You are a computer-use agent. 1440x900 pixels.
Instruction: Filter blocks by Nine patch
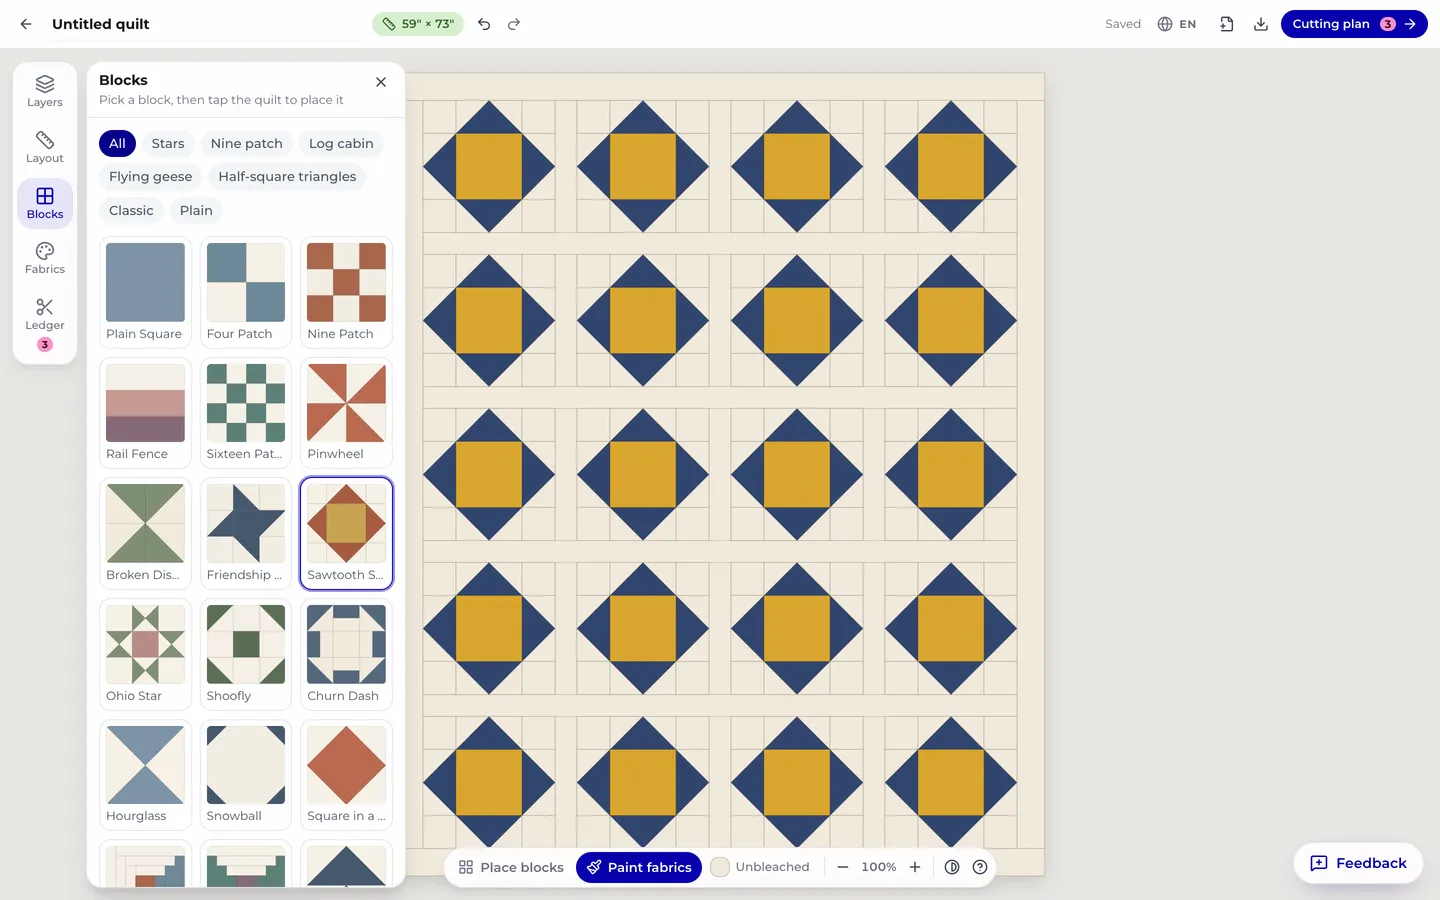[x=247, y=144]
